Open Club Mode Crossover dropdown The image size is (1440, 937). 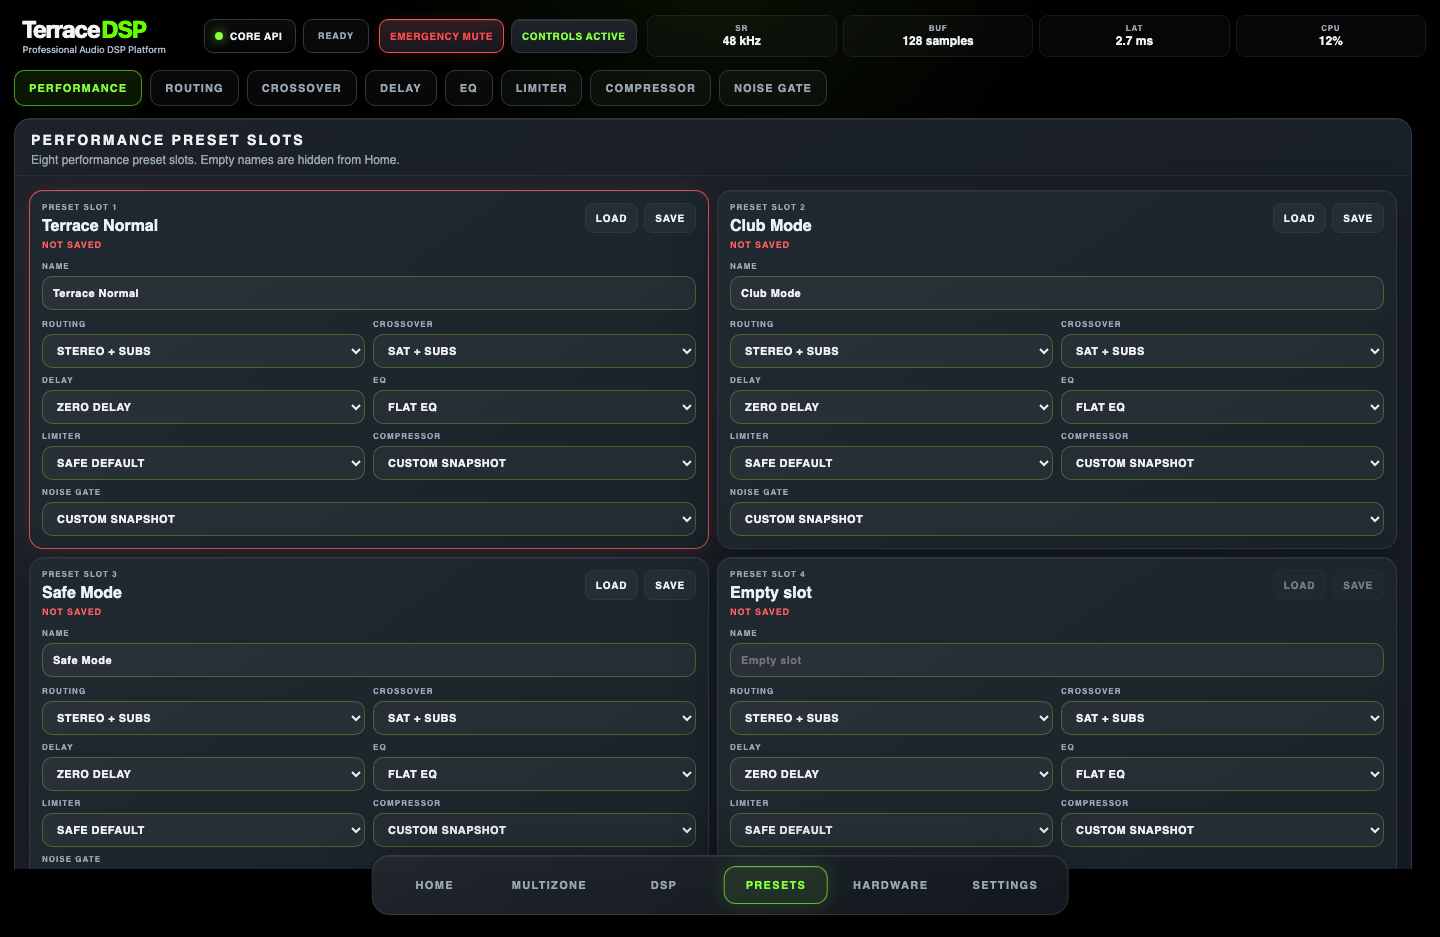pyautogui.click(x=1222, y=351)
